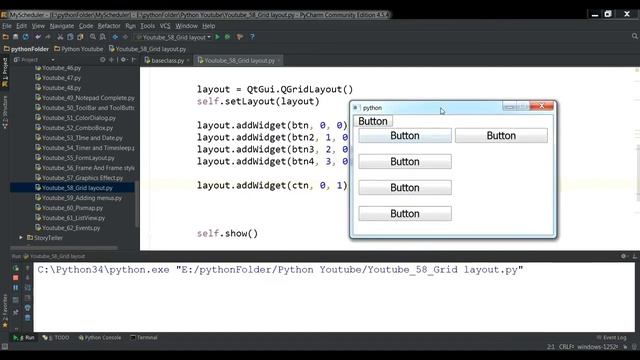Open the Refactor menu

[109, 26]
